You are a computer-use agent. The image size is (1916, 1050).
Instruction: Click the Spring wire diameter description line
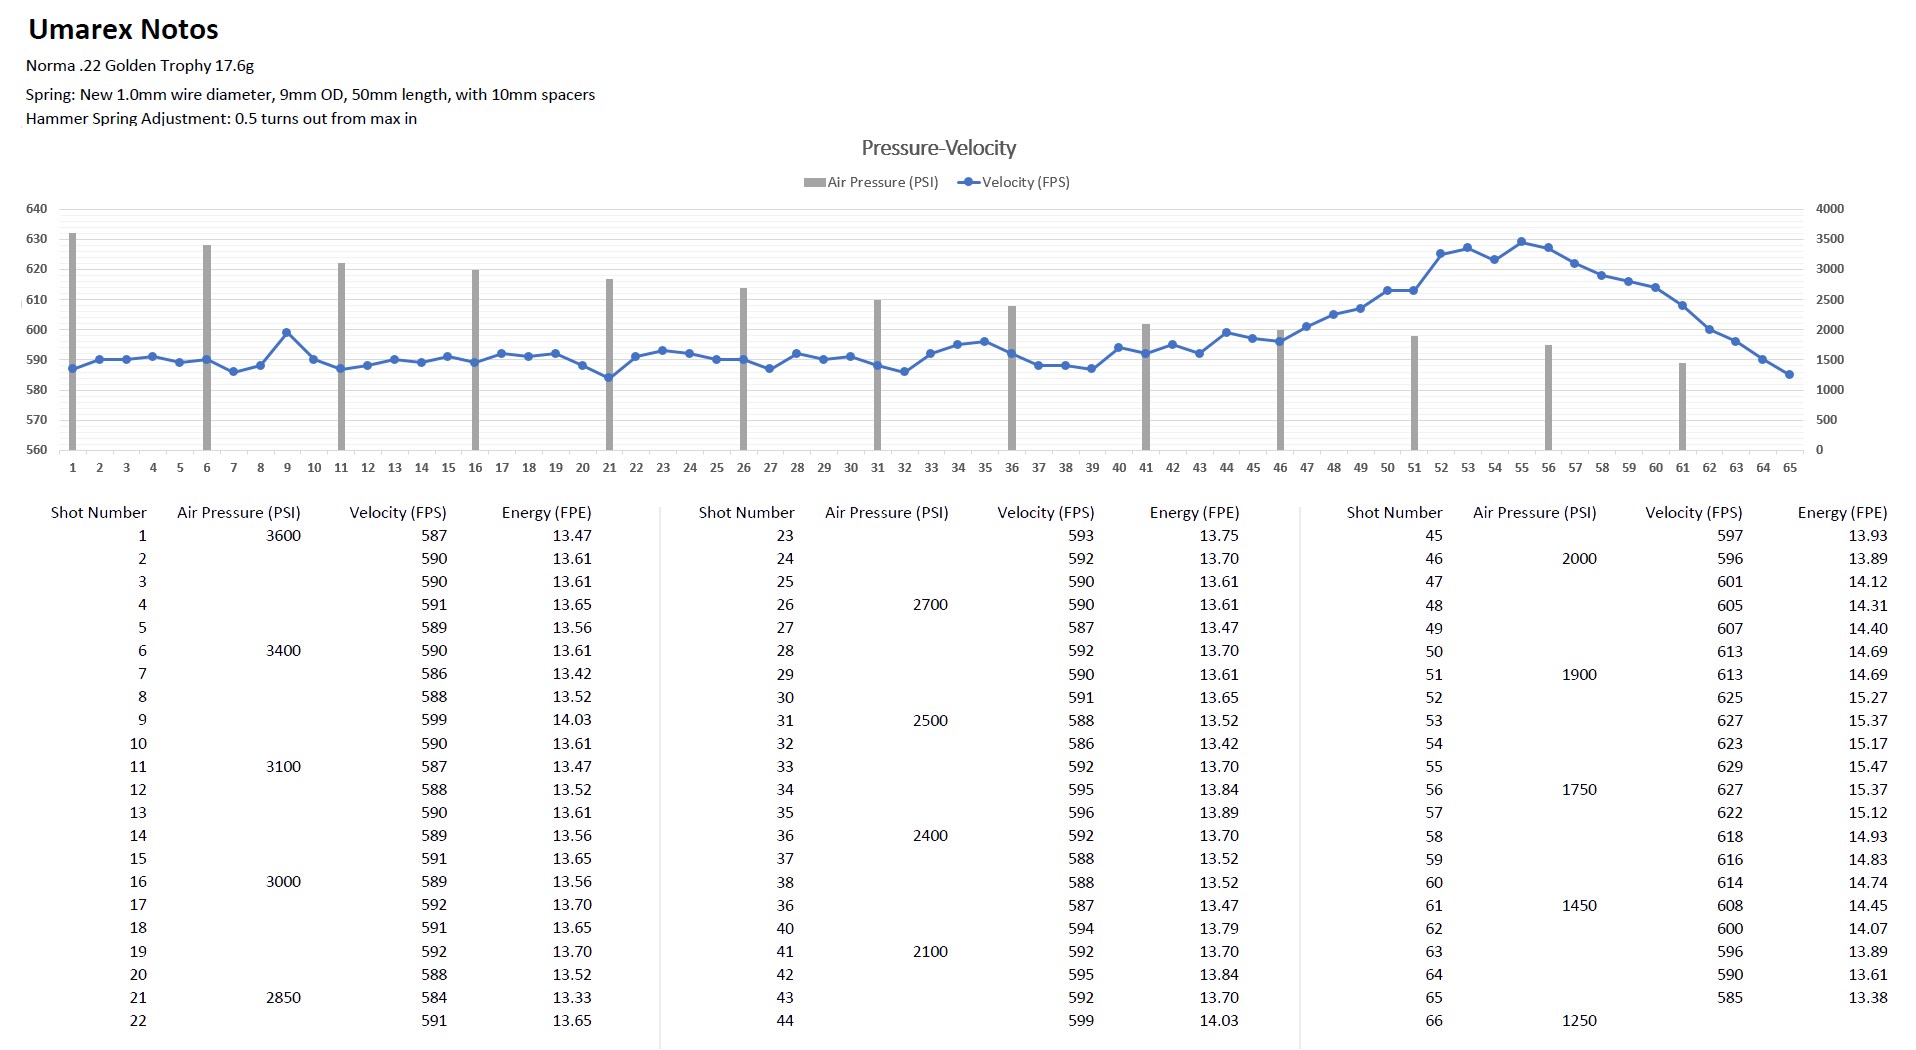(310, 95)
